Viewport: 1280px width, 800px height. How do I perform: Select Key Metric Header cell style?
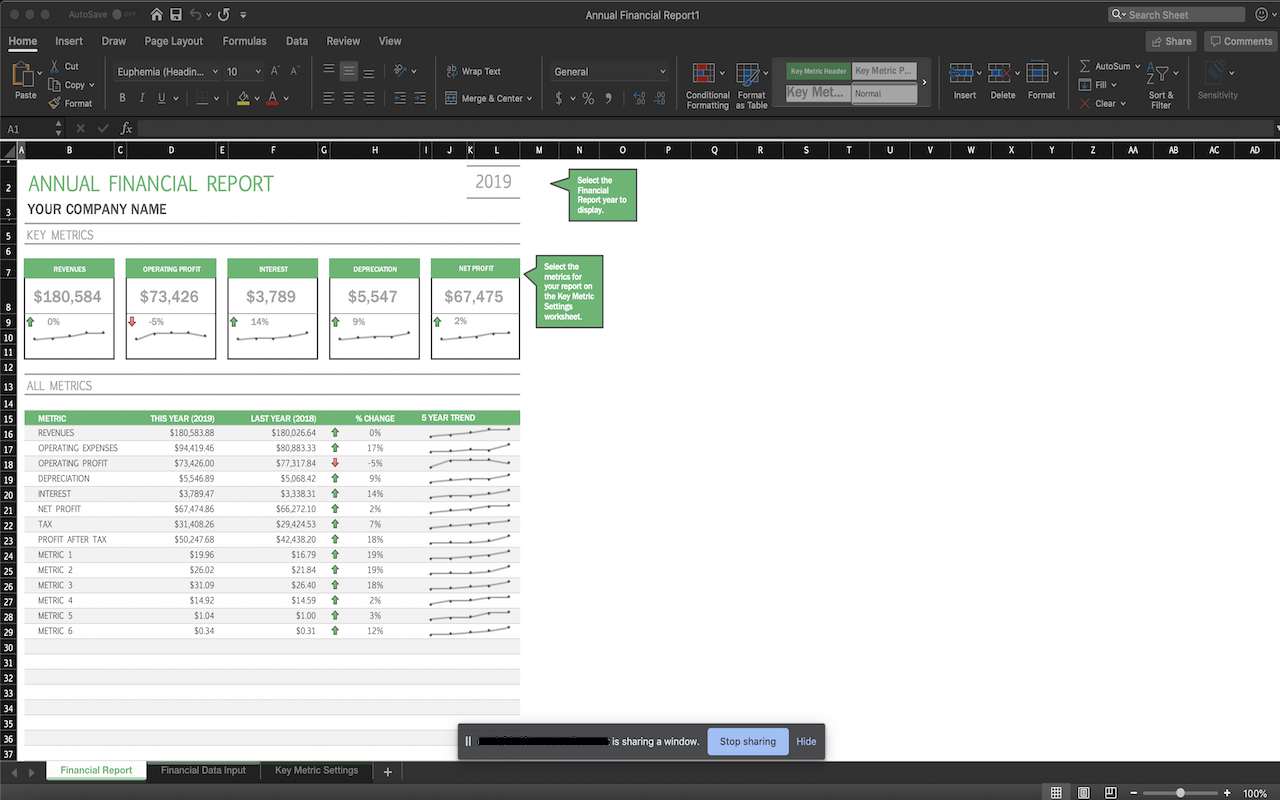817,71
